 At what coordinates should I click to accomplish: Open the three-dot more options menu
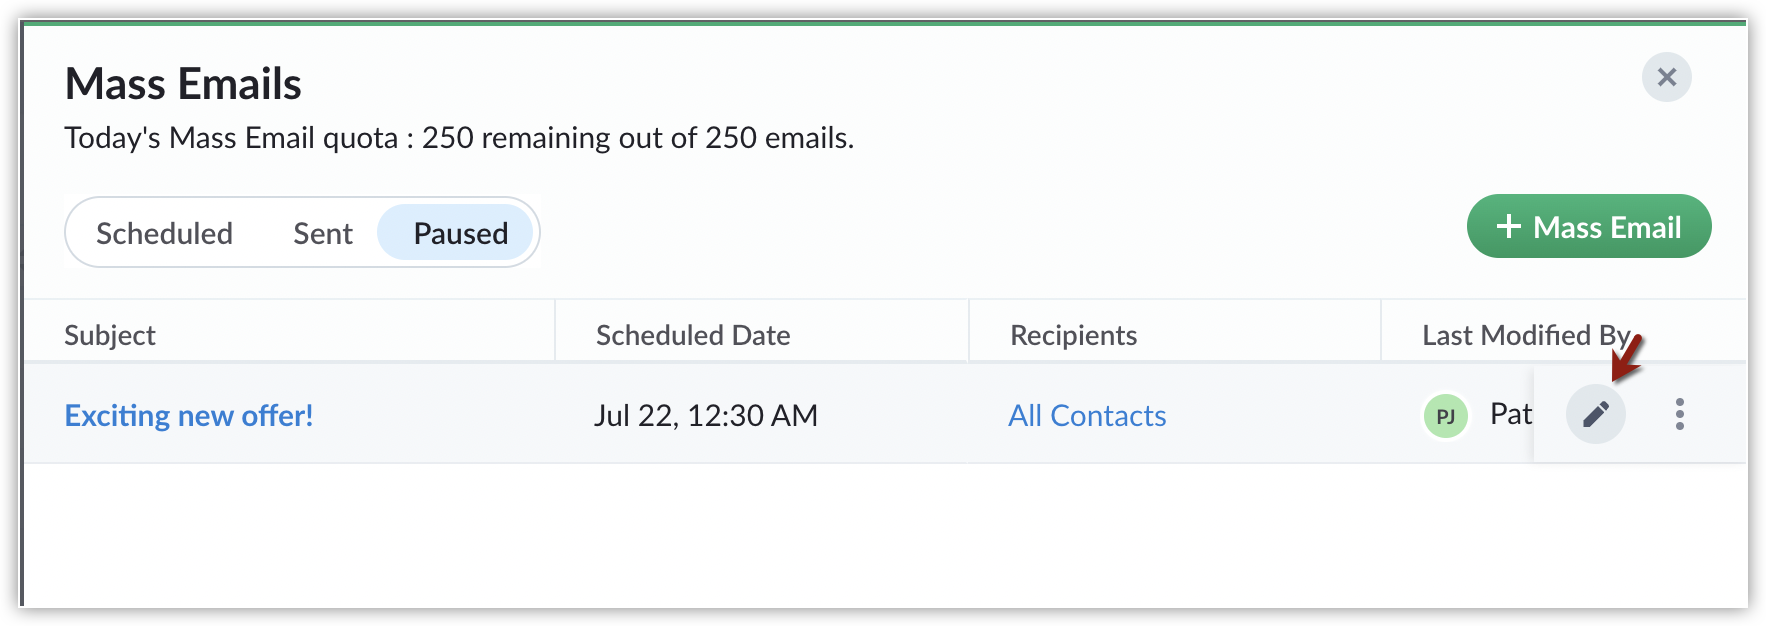(x=1679, y=414)
